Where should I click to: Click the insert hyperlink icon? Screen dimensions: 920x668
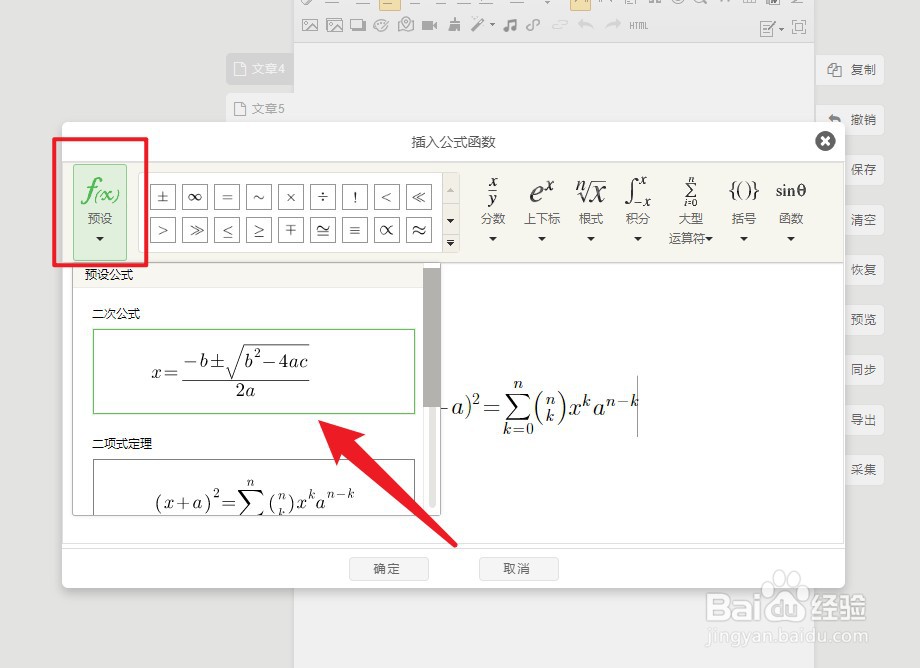533,25
